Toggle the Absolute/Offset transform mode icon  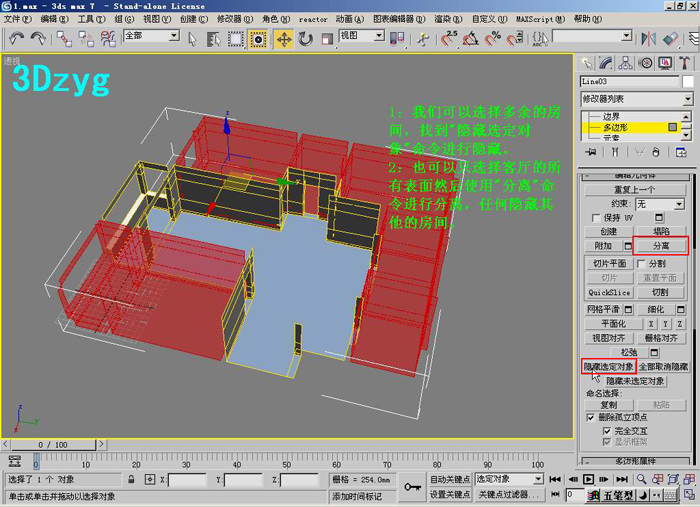coord(150,480)
